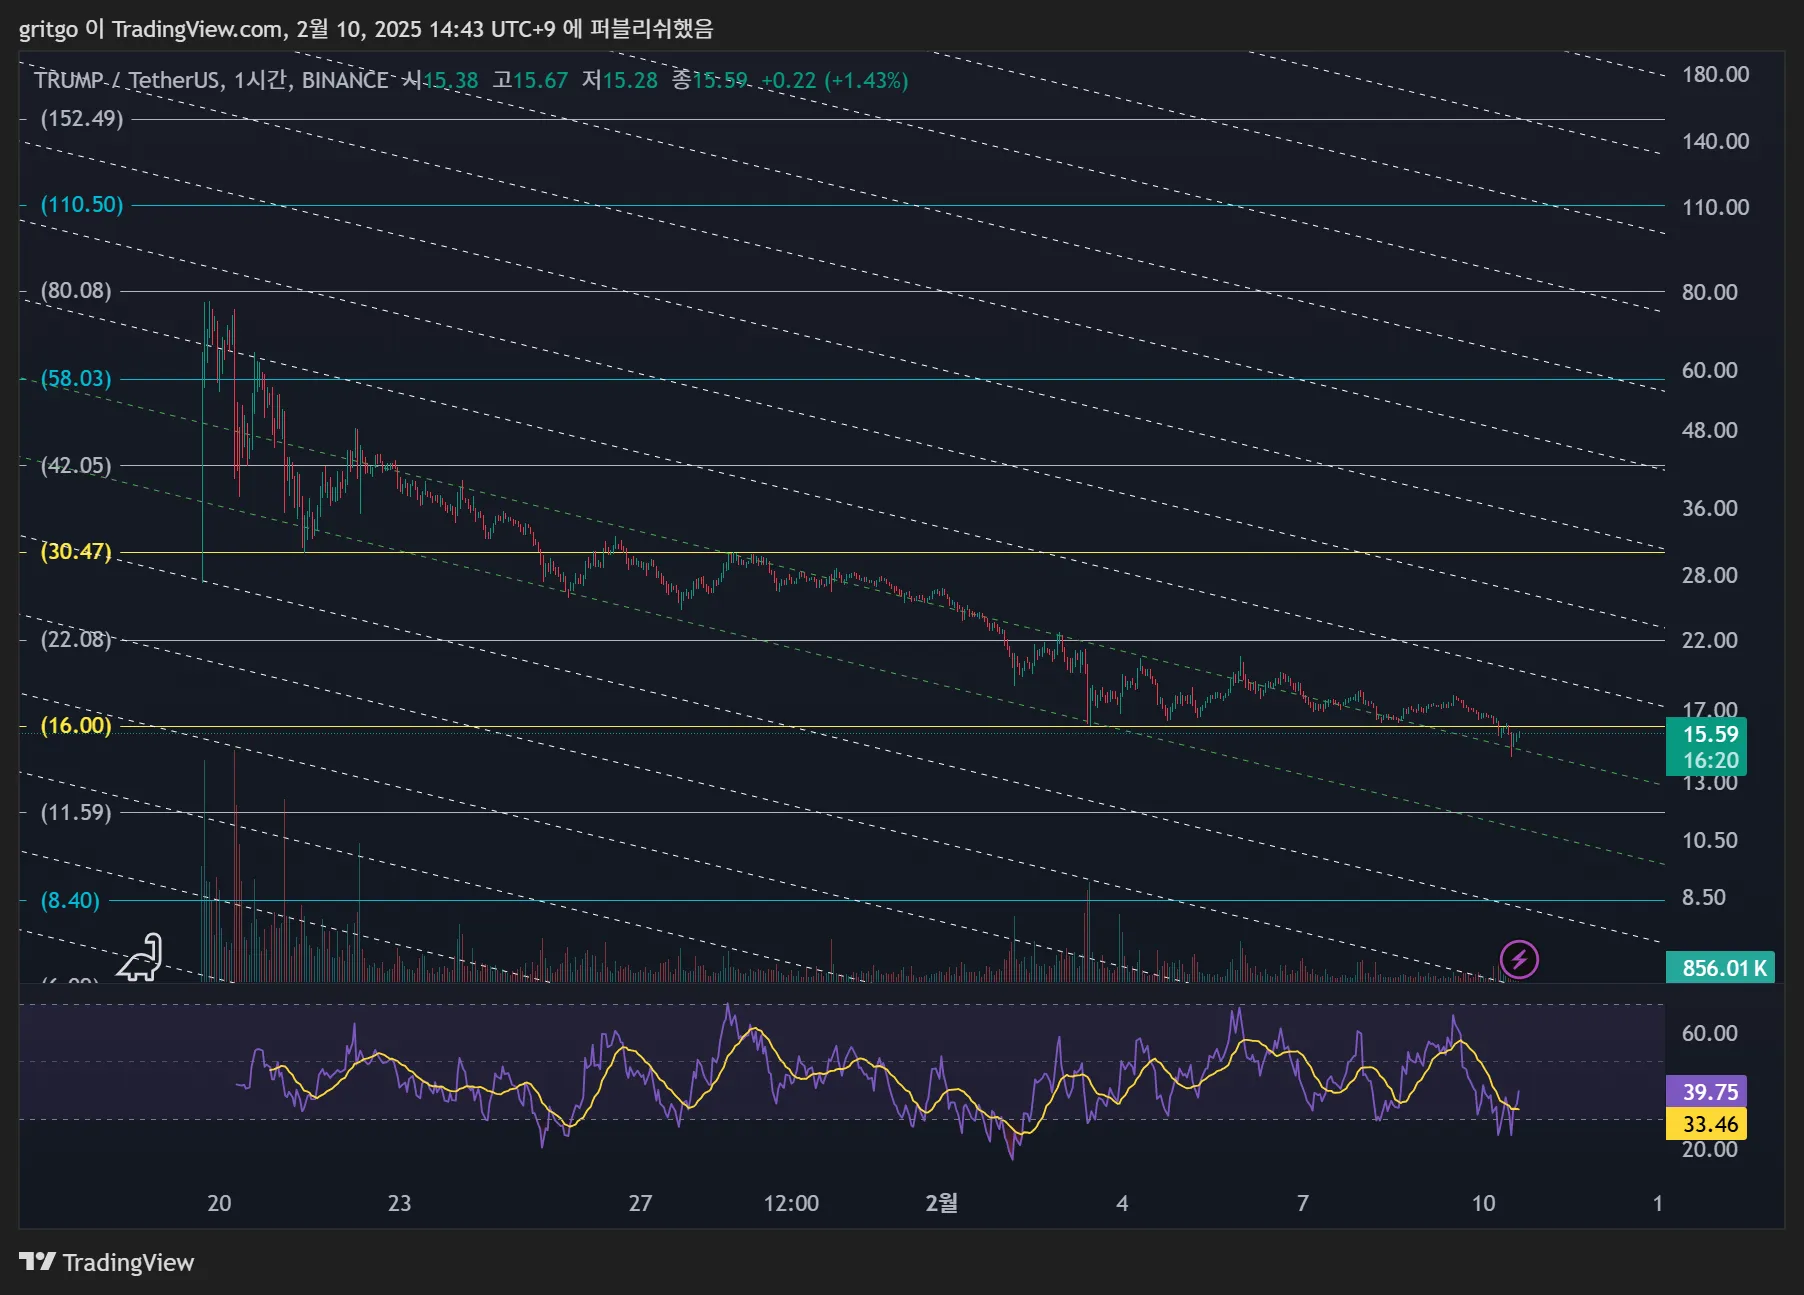Click the yellow (30.47) level label
Viewport: 1804px width, 1295px height.
pos(76,552)
